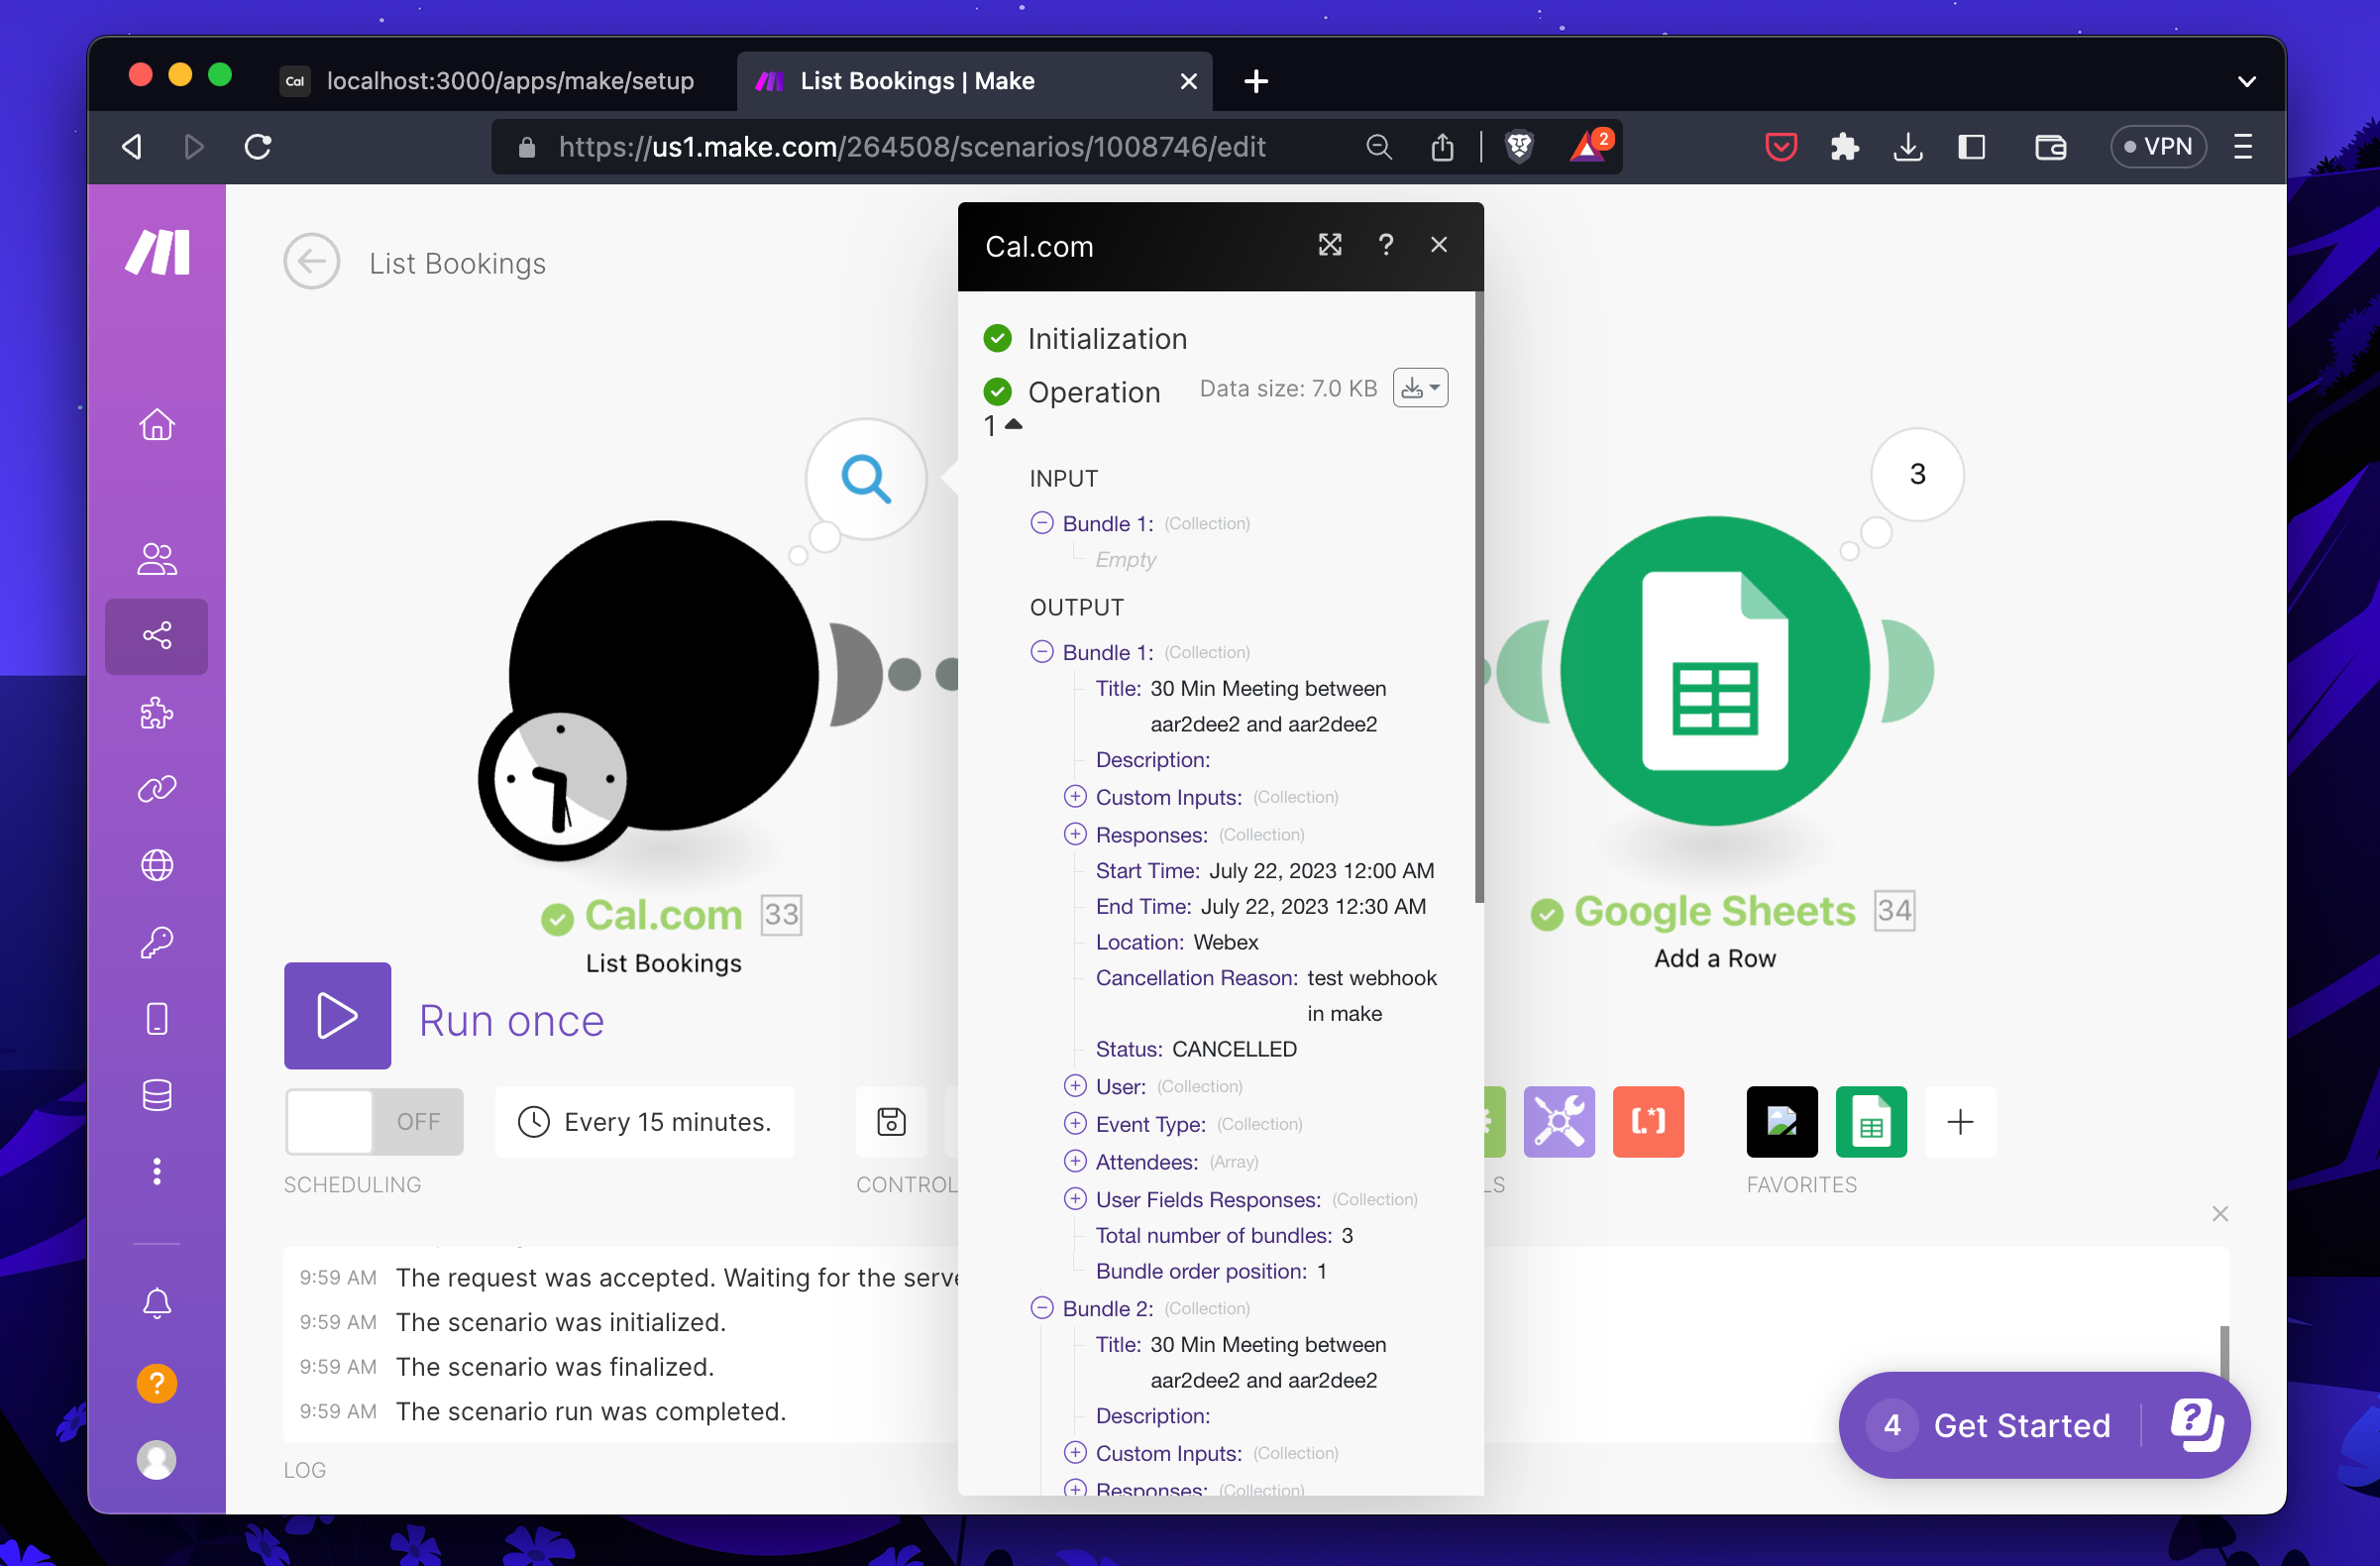
Task: Toggle the scenario scheduling OFF switch
Action: coord(374,1122)
